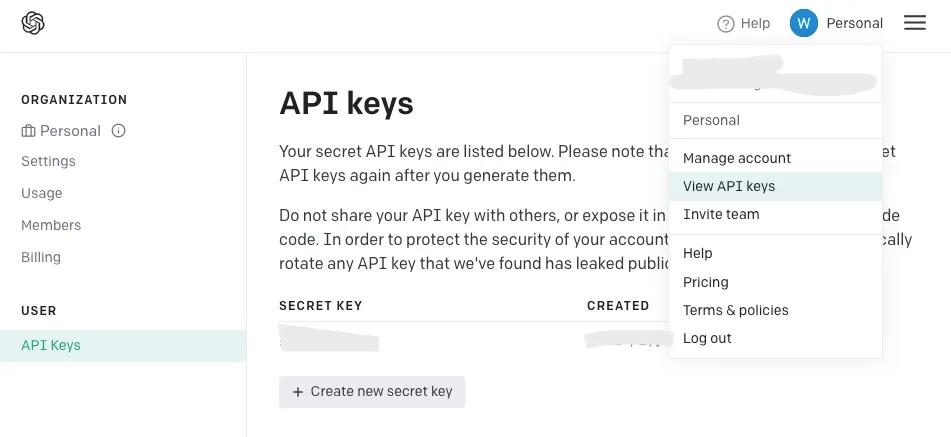Open the Pricing menu entry

click(706, 282)
